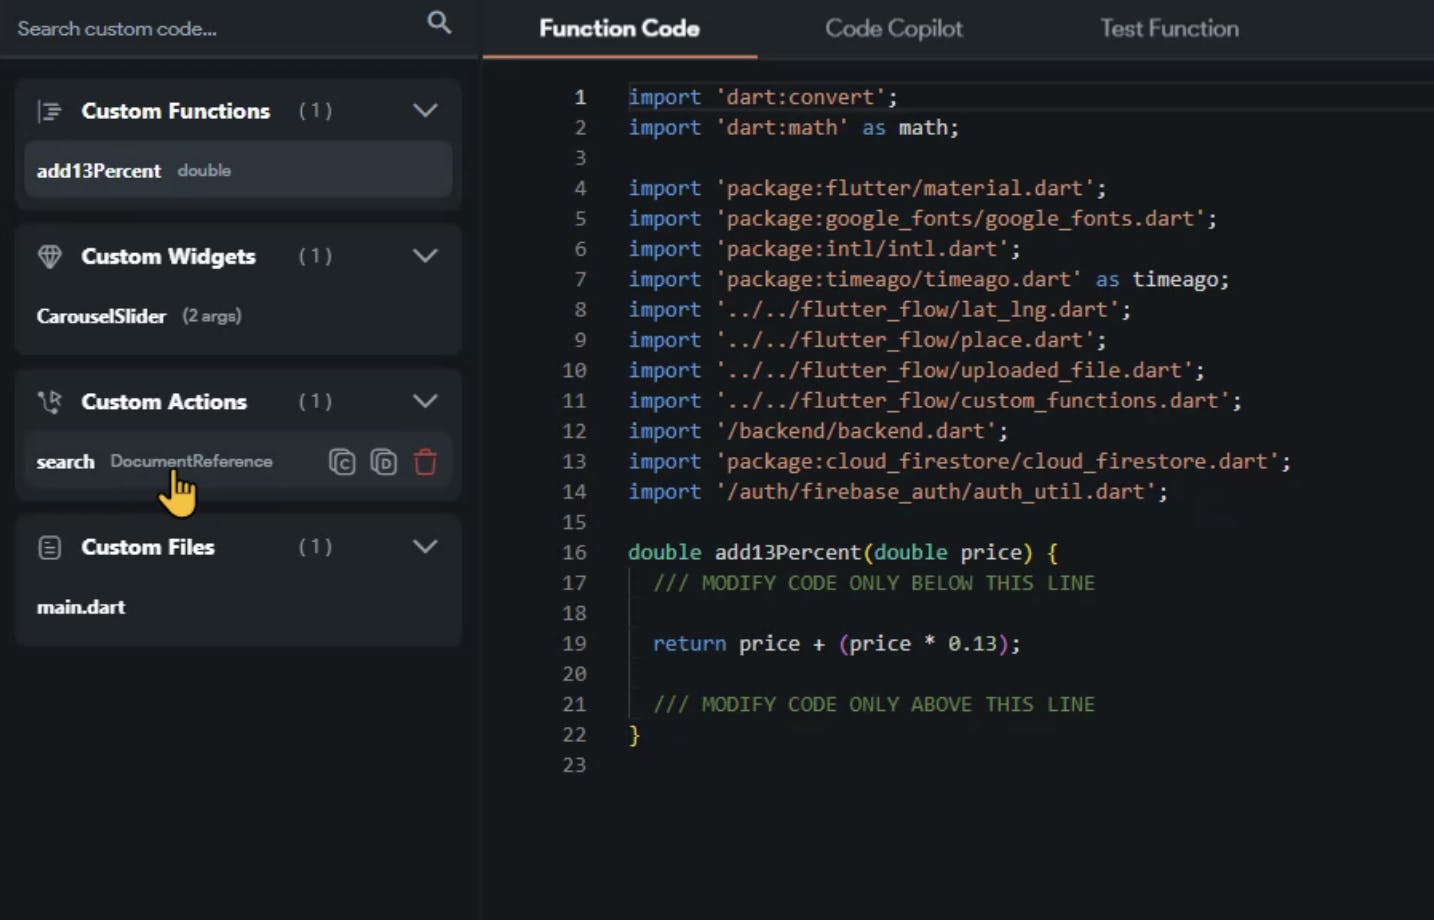1434x920 pixels.
Task: Click the Custom Functions list icon
Action: pos(49,111)
